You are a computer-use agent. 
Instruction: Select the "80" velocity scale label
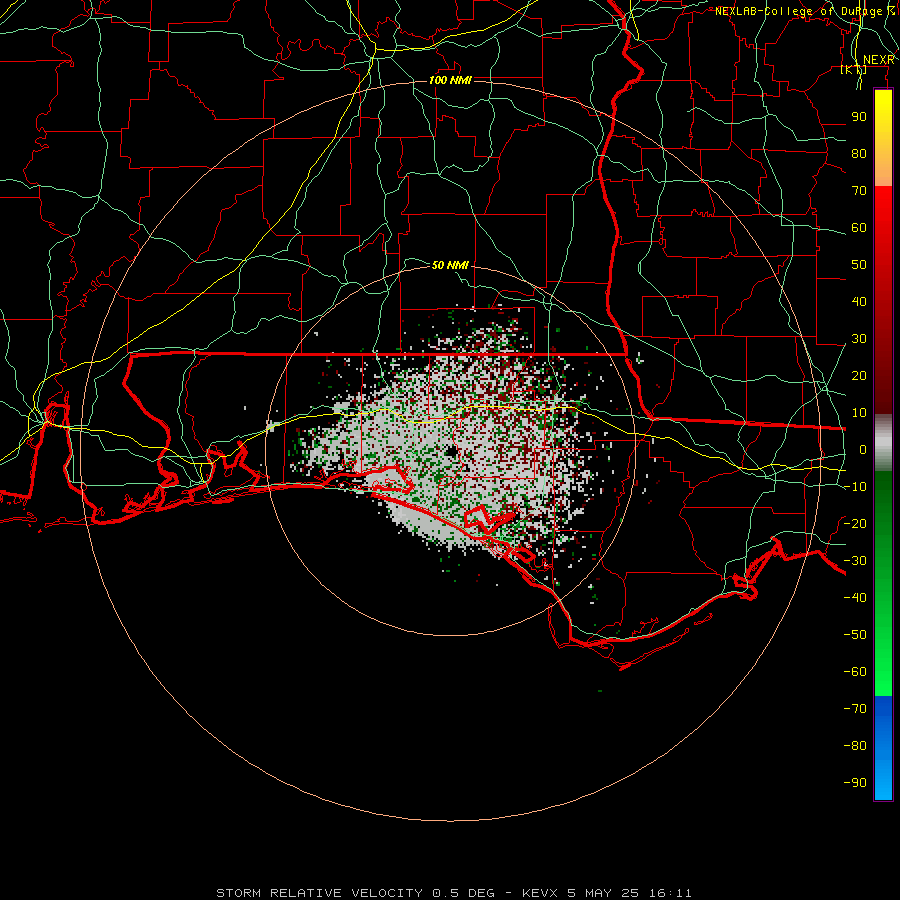click(x=859, y=153)
